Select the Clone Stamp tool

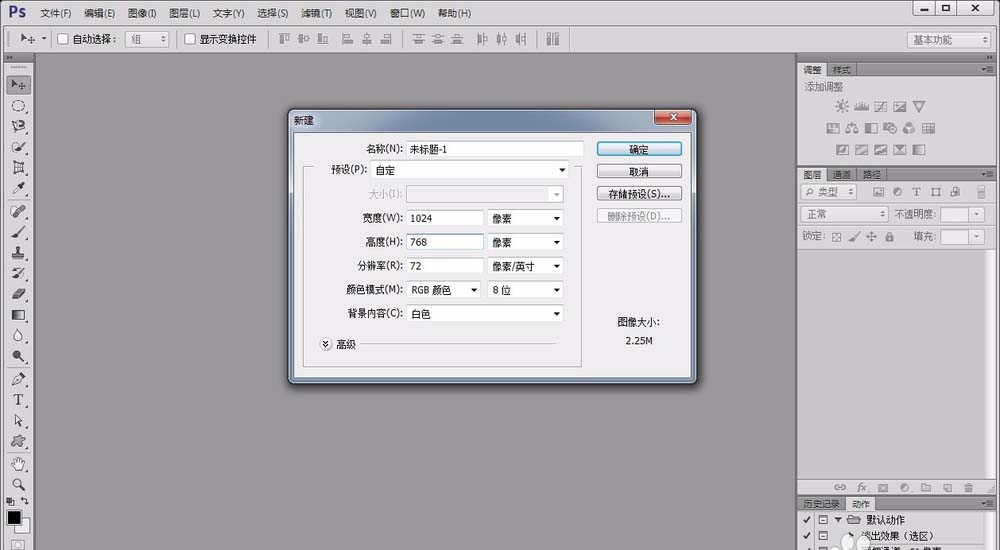coord(18,253)
